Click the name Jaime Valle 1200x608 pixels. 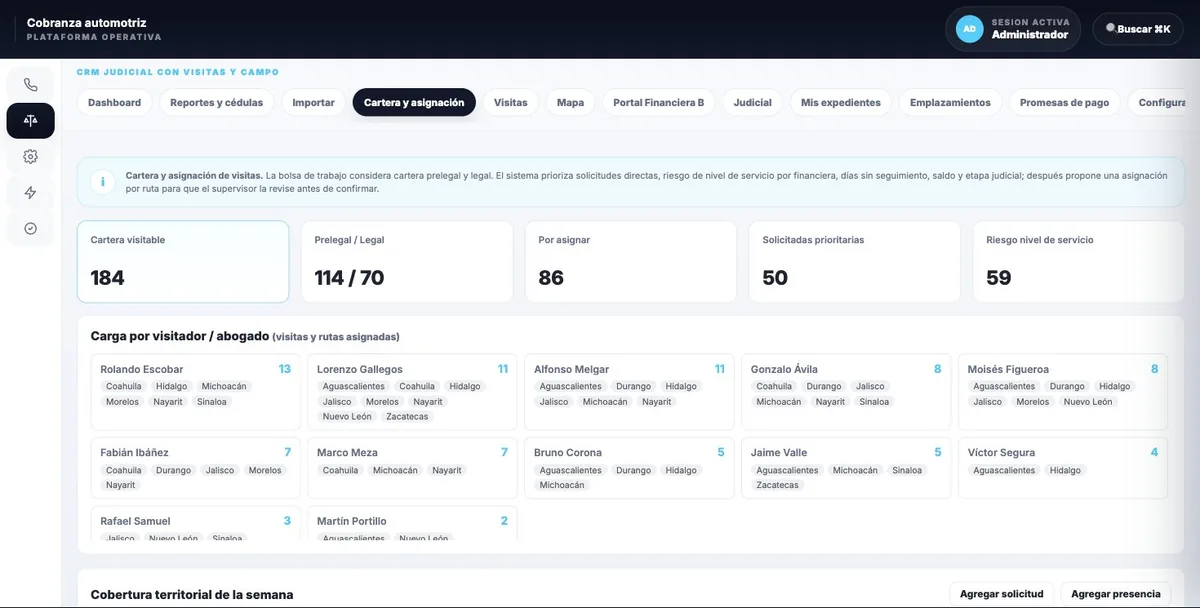(x=779, y=453)
